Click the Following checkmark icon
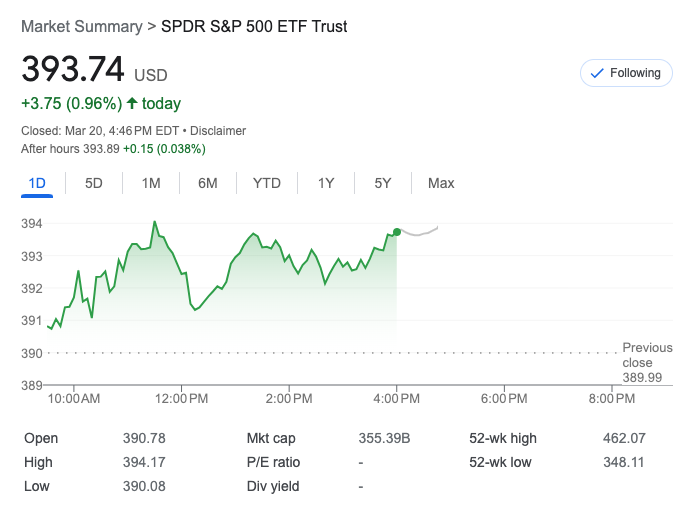Viewport: 695px width, 507px height. click(597, 73)
